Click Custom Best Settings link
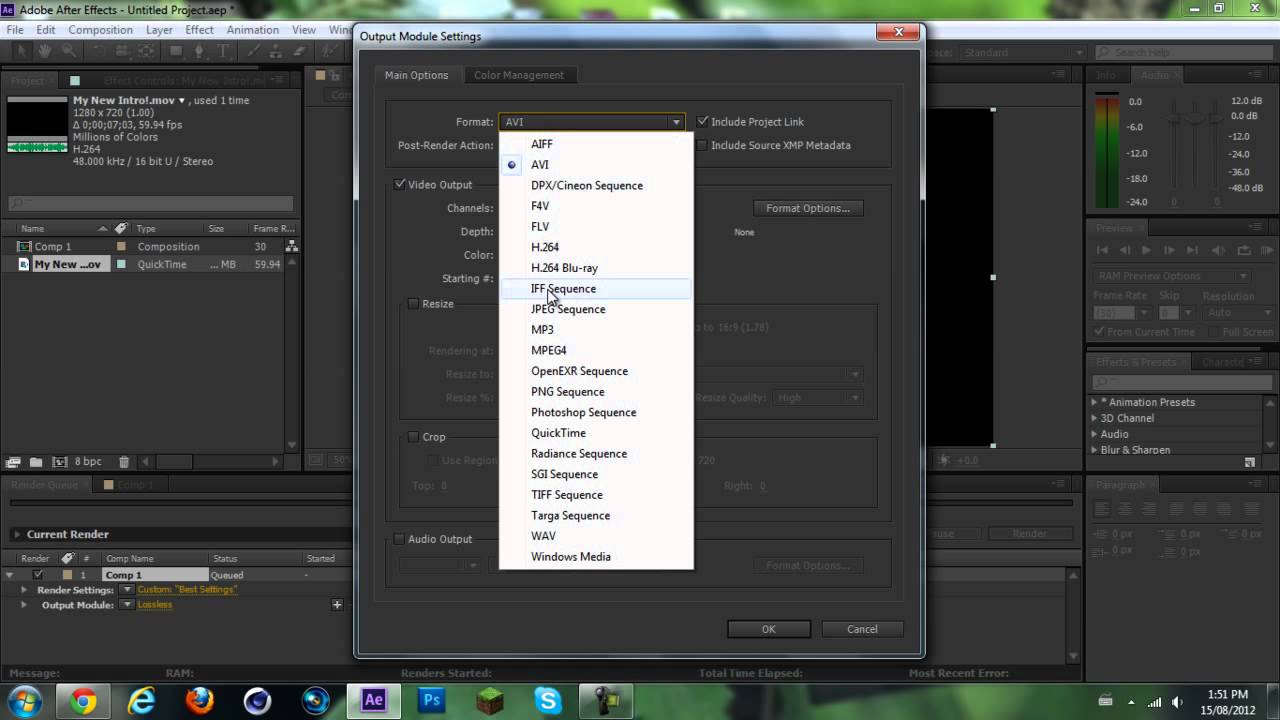 coord(188,590)
